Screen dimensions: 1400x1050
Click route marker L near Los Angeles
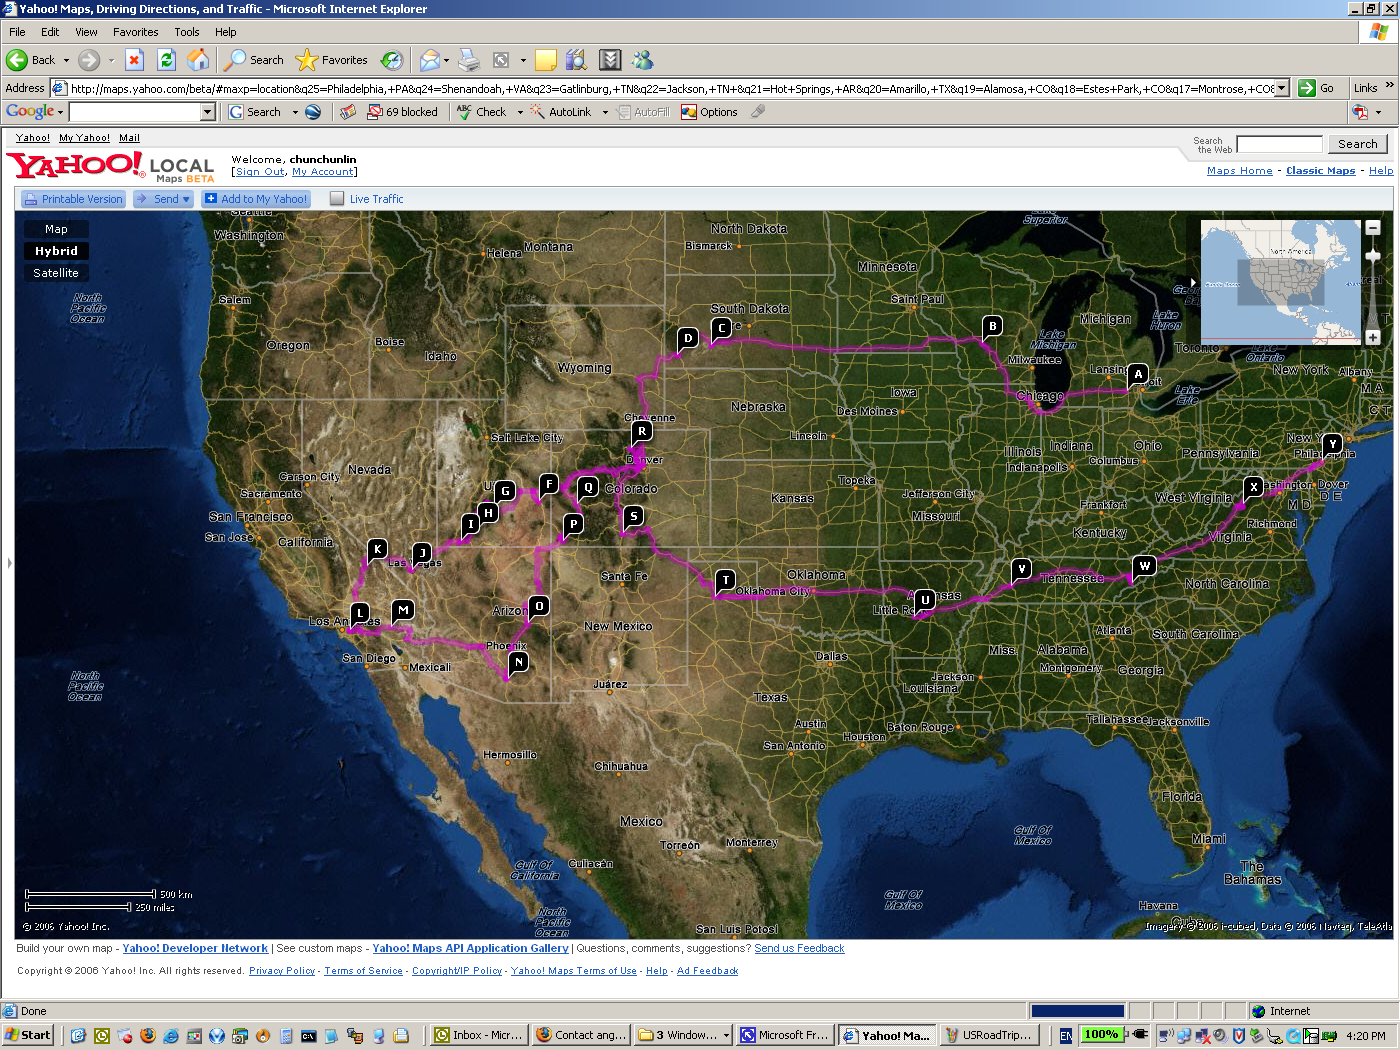[x=360, y=612]
